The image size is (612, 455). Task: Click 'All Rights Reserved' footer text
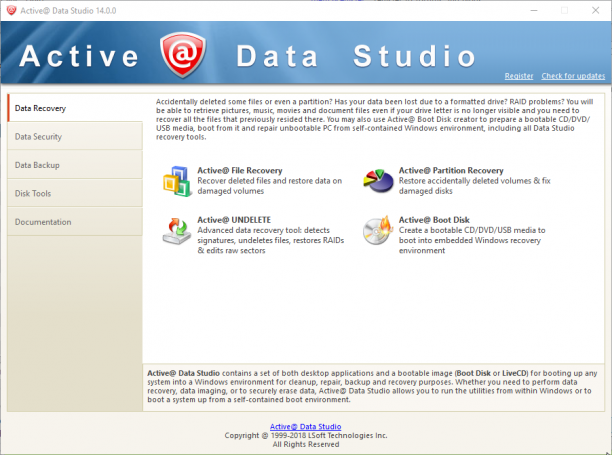click(306, 444)
